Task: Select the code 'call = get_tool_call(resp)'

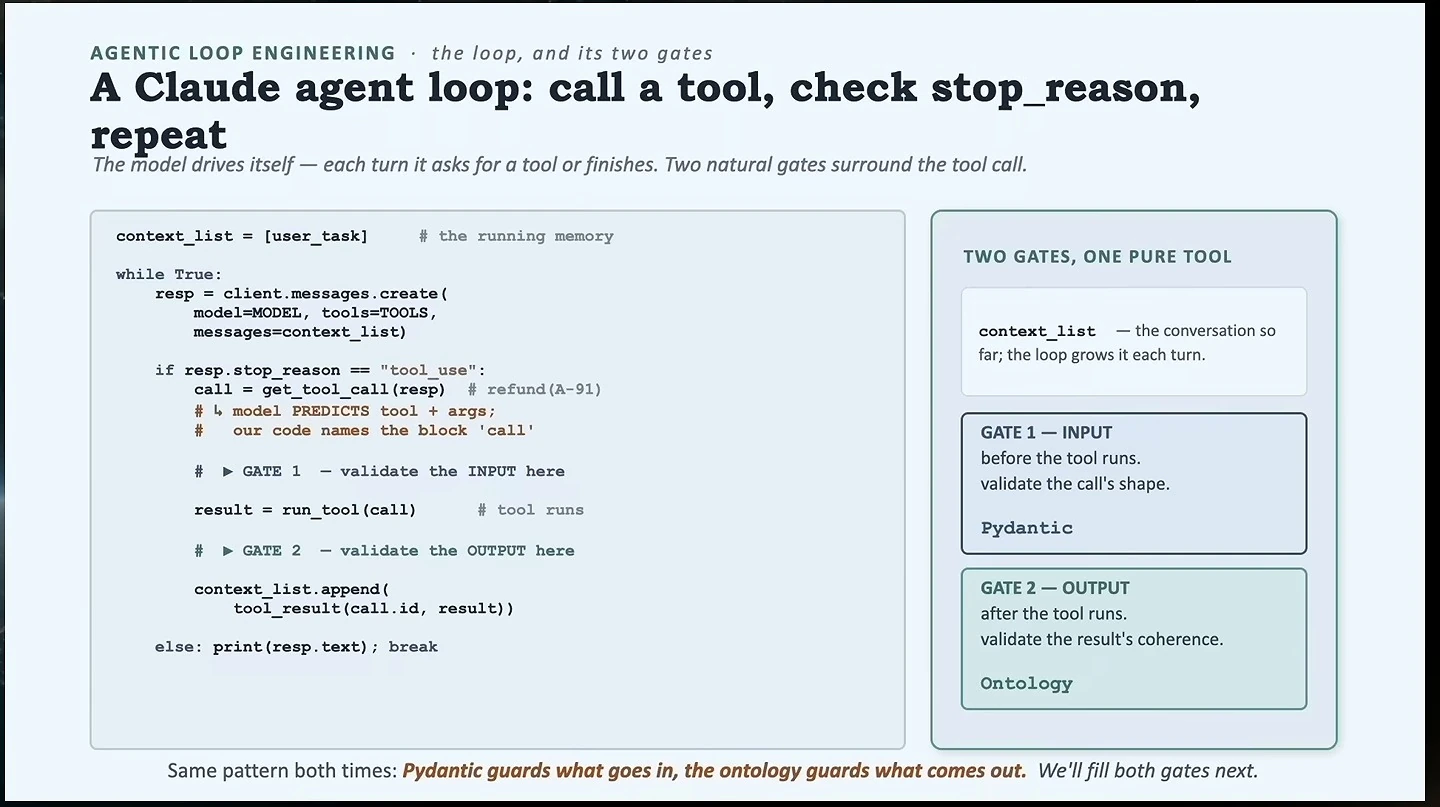Action: [x=320, y=390]
